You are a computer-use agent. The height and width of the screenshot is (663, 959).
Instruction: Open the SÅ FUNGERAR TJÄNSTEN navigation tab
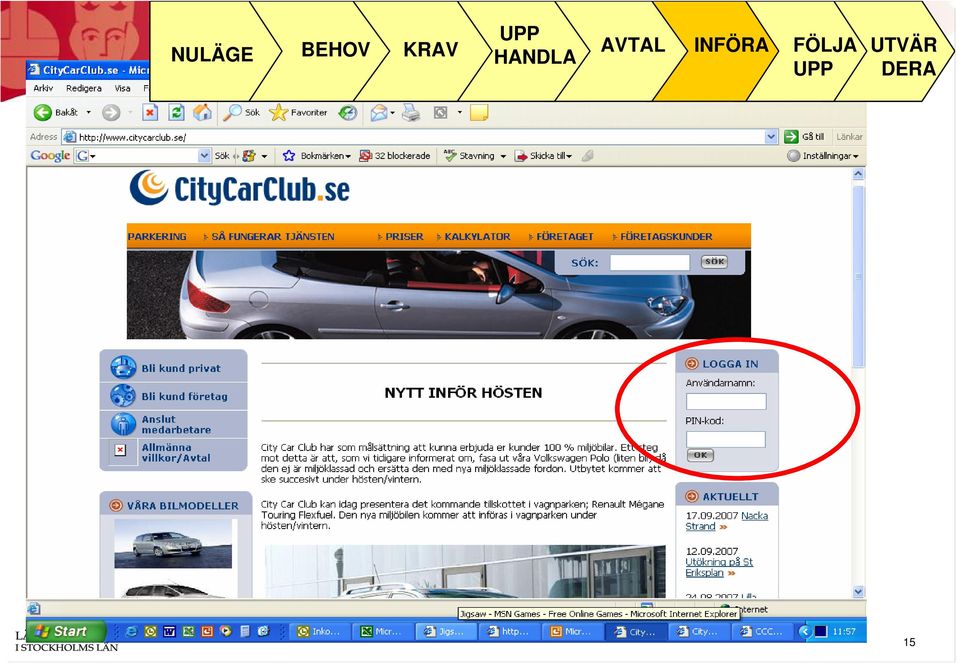click(273, 237)
